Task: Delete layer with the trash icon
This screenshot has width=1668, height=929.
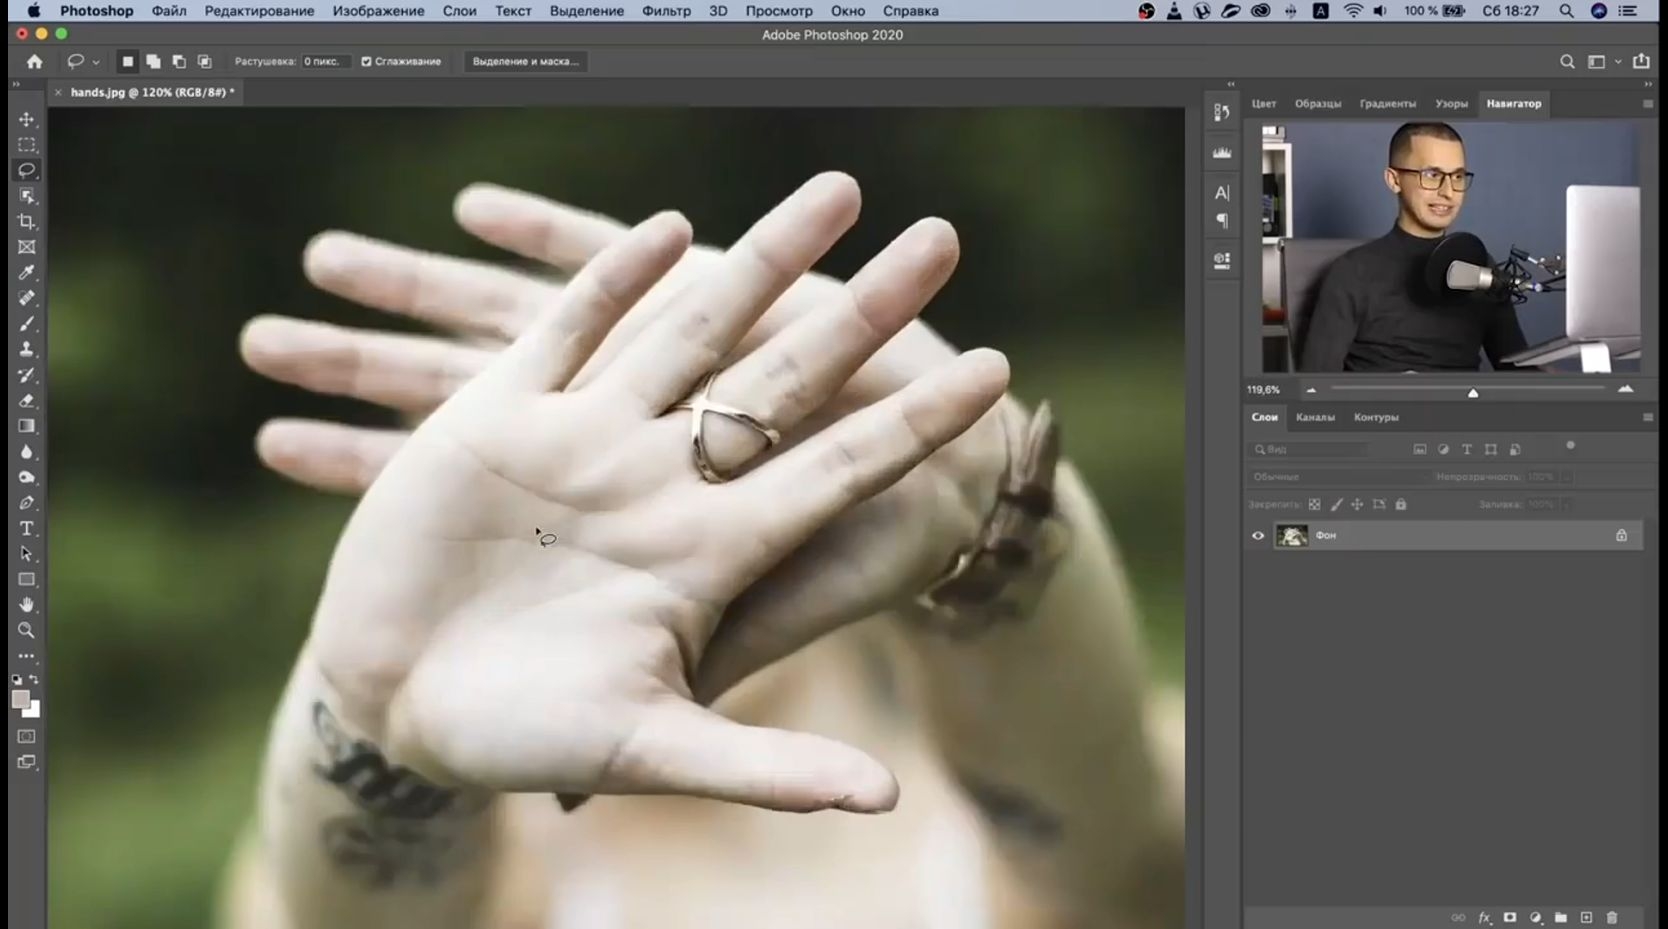Action: click(x=1612, y=917)
